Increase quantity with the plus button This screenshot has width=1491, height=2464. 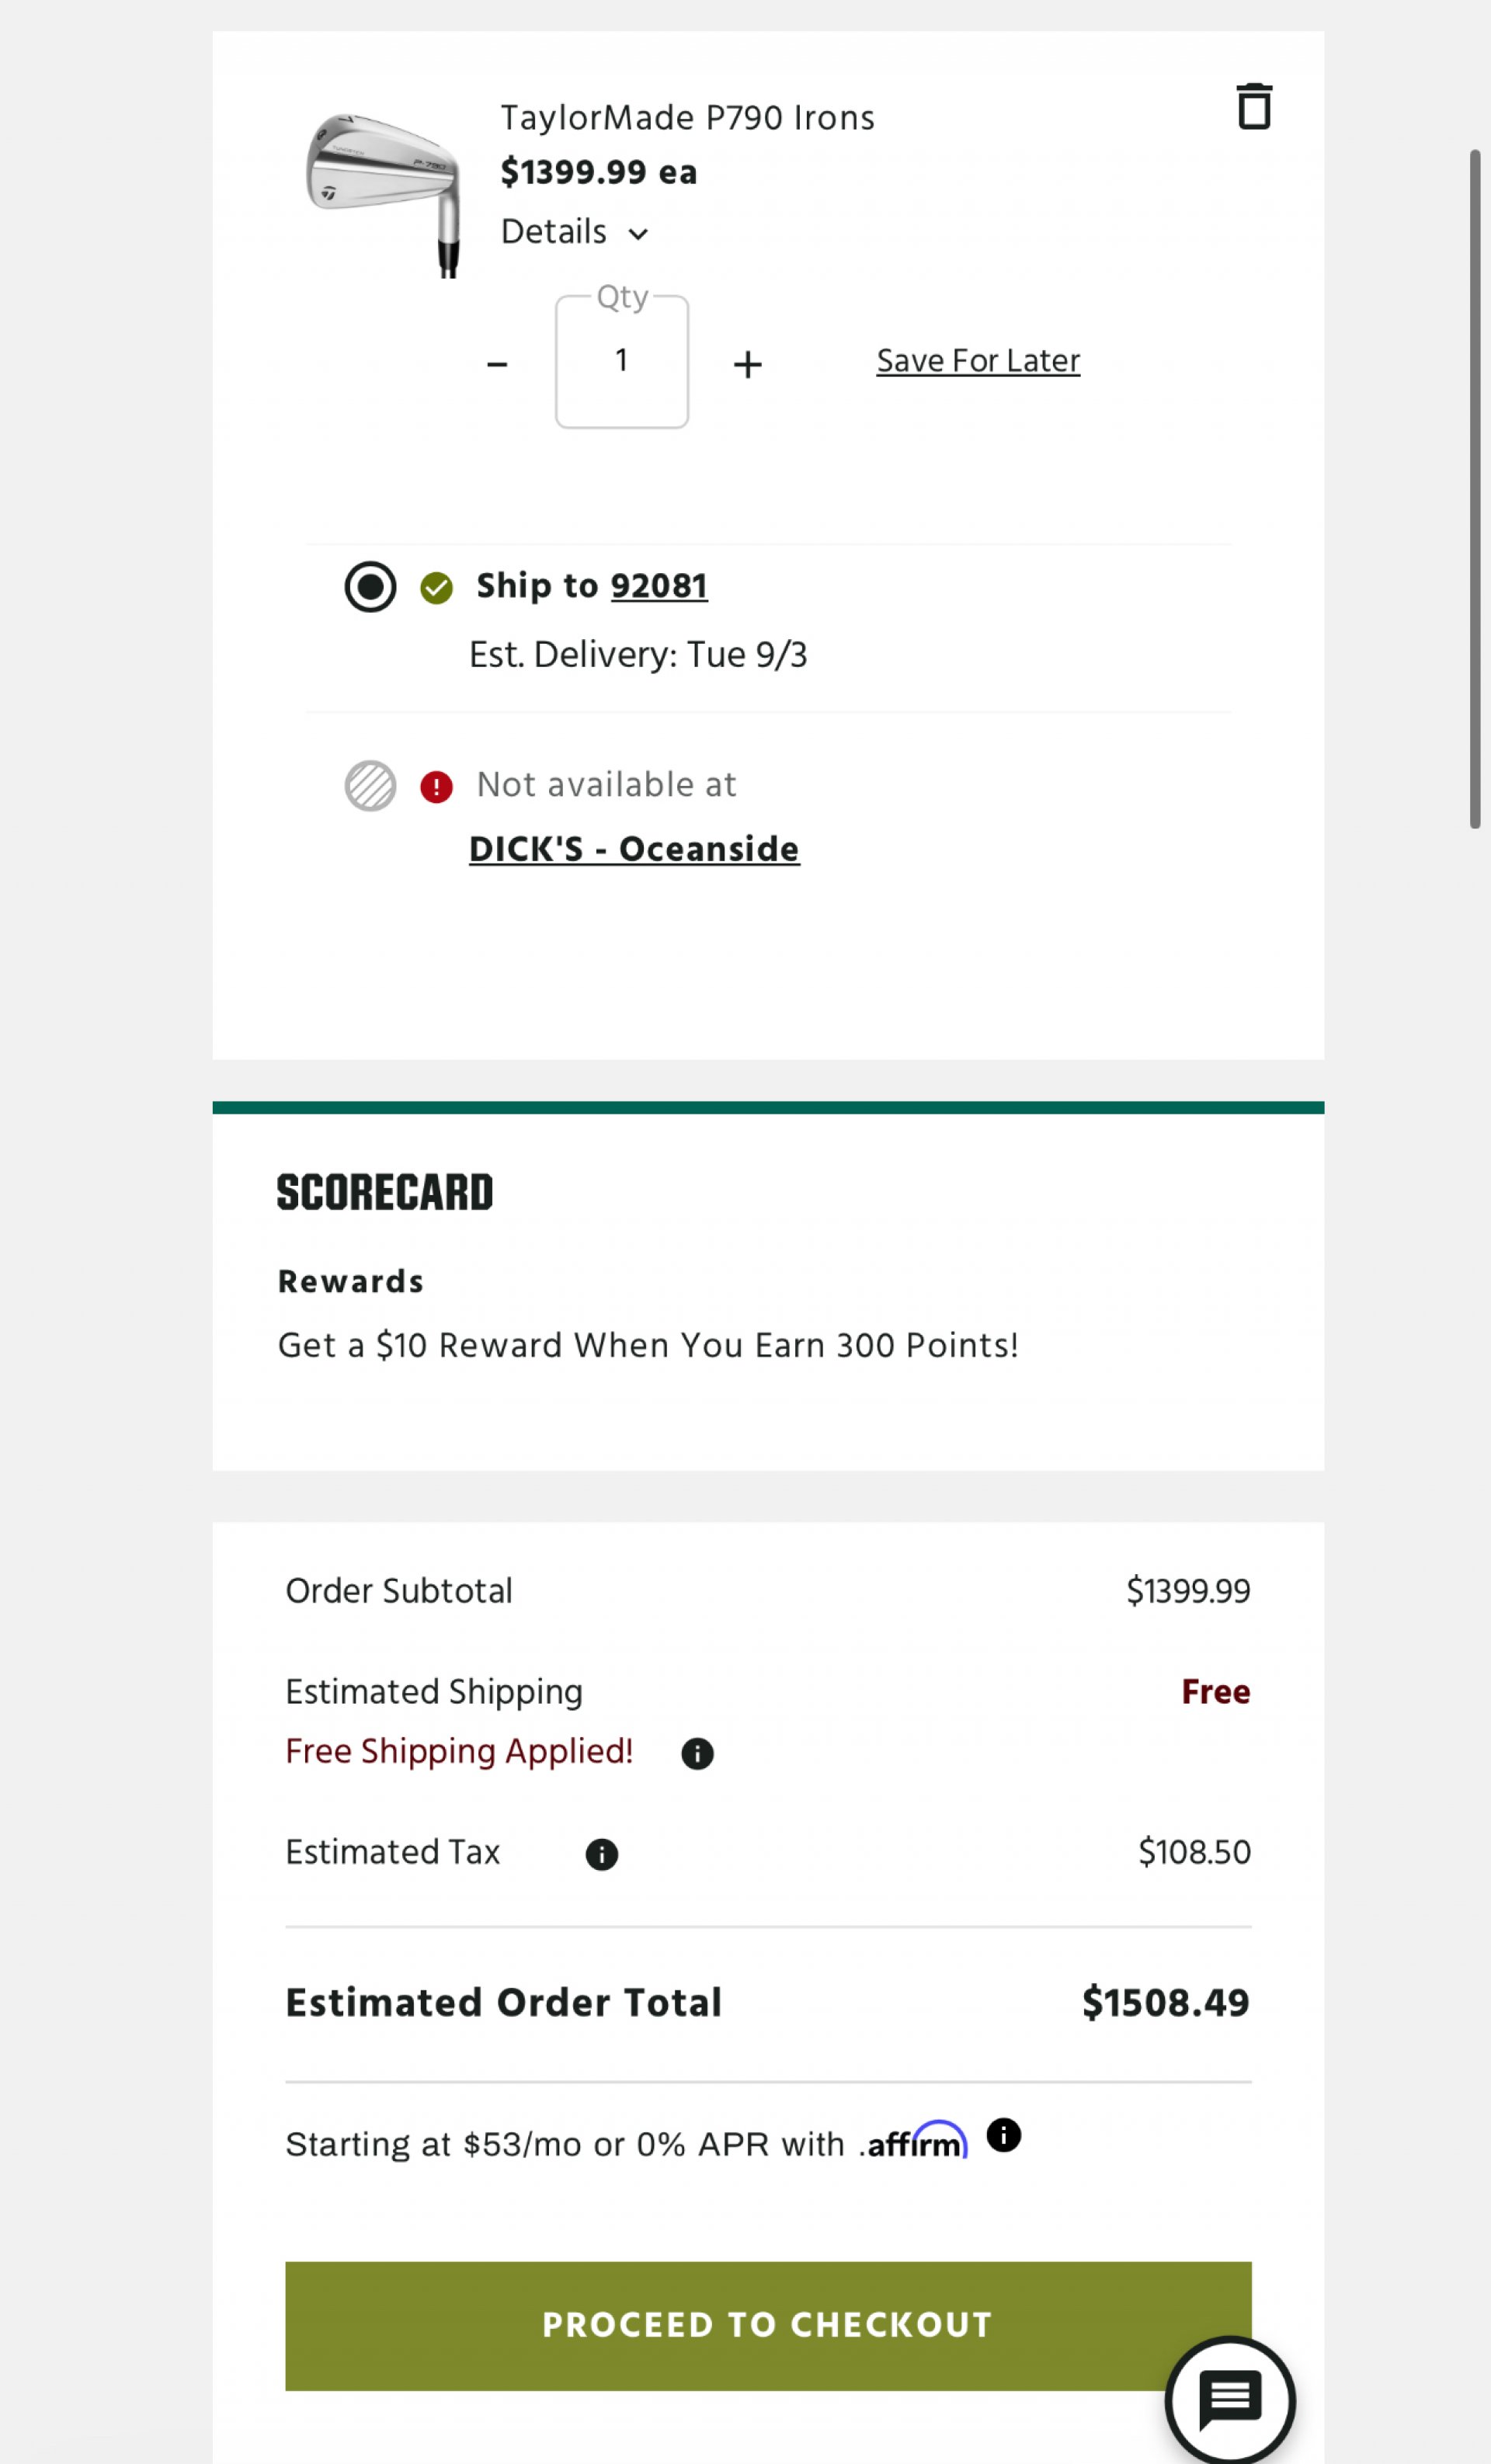747,364
